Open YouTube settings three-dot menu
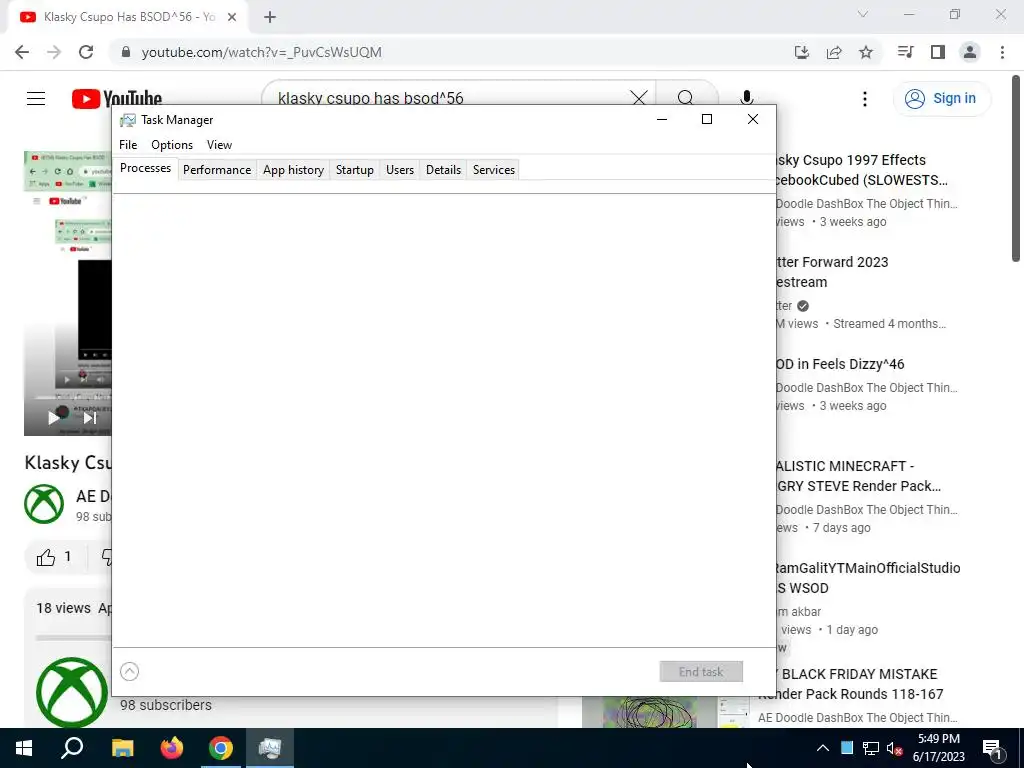This screenshot has height=768, width=1024. point(865,99)
